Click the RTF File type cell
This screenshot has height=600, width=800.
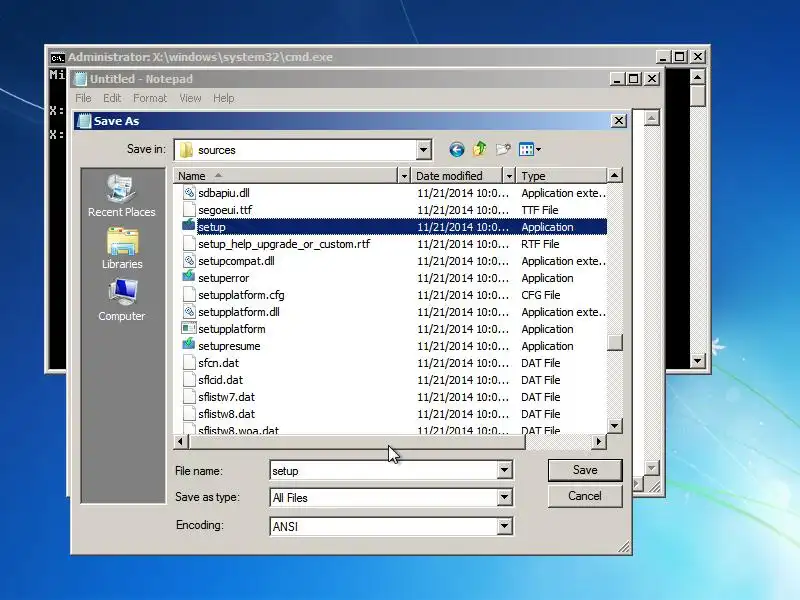click(540, 244)
